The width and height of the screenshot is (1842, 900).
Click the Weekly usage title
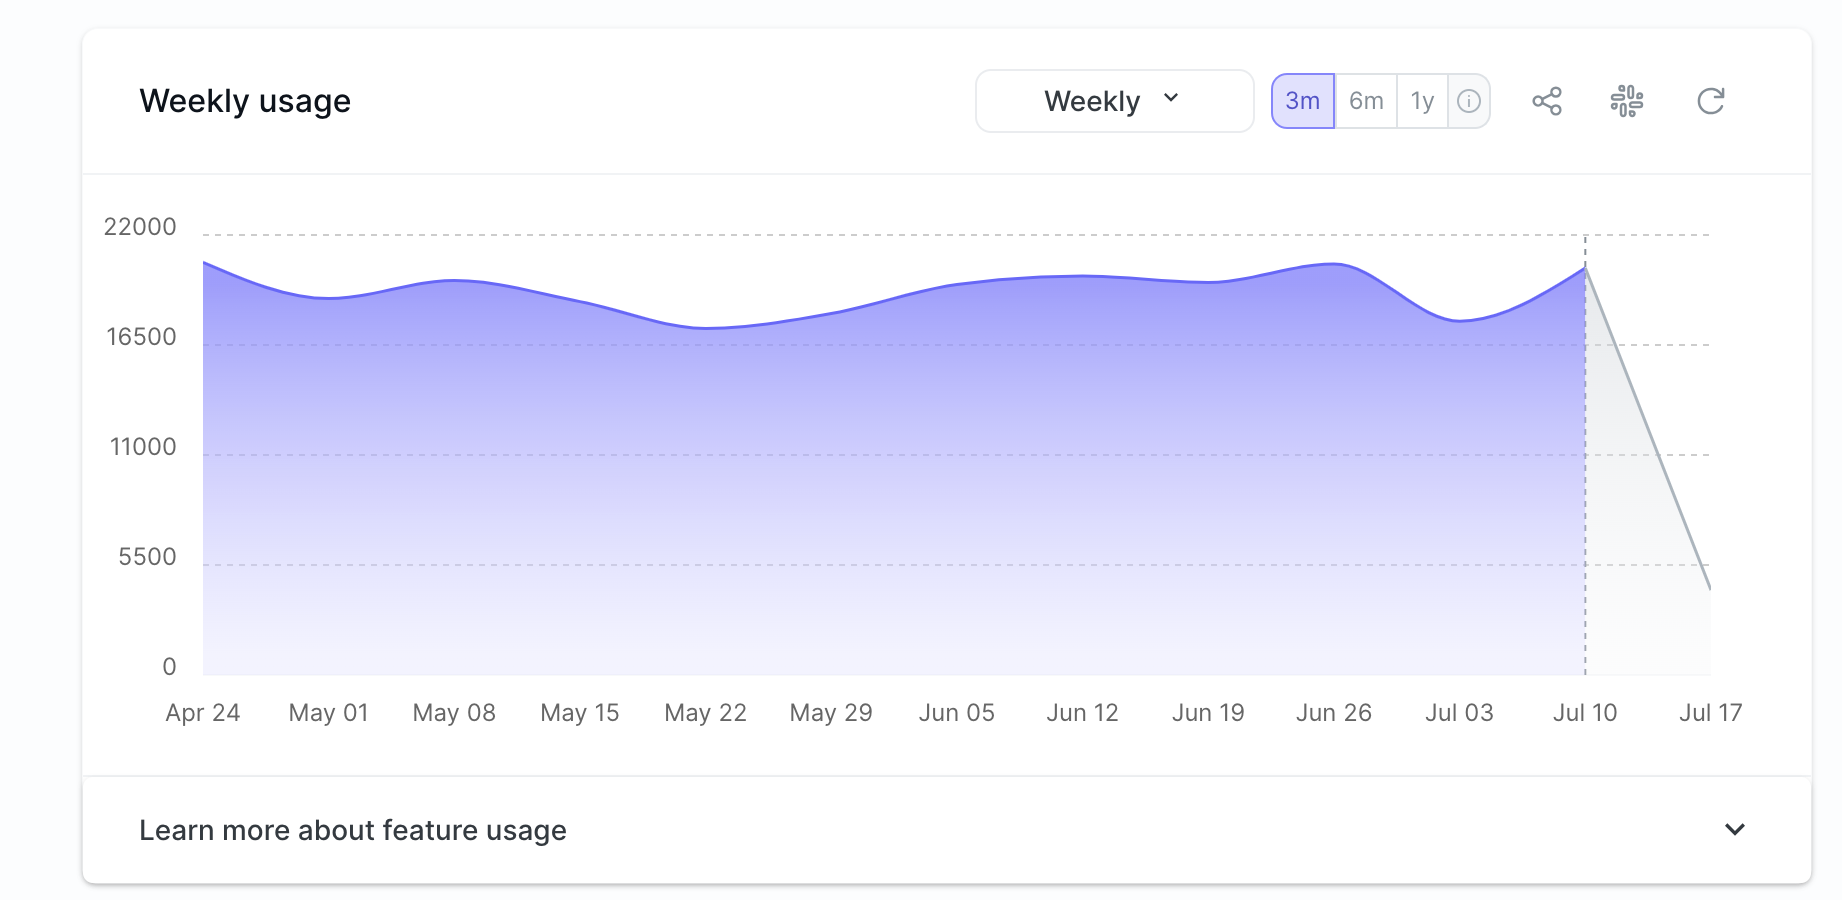click(x=245, y=101)
